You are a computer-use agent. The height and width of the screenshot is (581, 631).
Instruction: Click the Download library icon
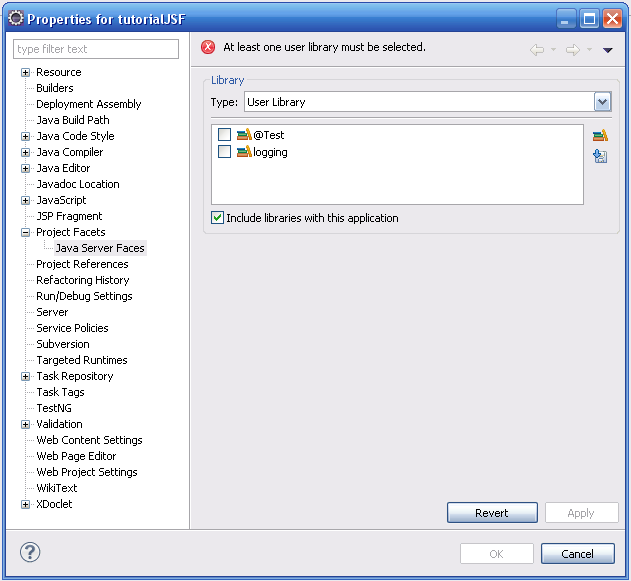pos(600,156)
